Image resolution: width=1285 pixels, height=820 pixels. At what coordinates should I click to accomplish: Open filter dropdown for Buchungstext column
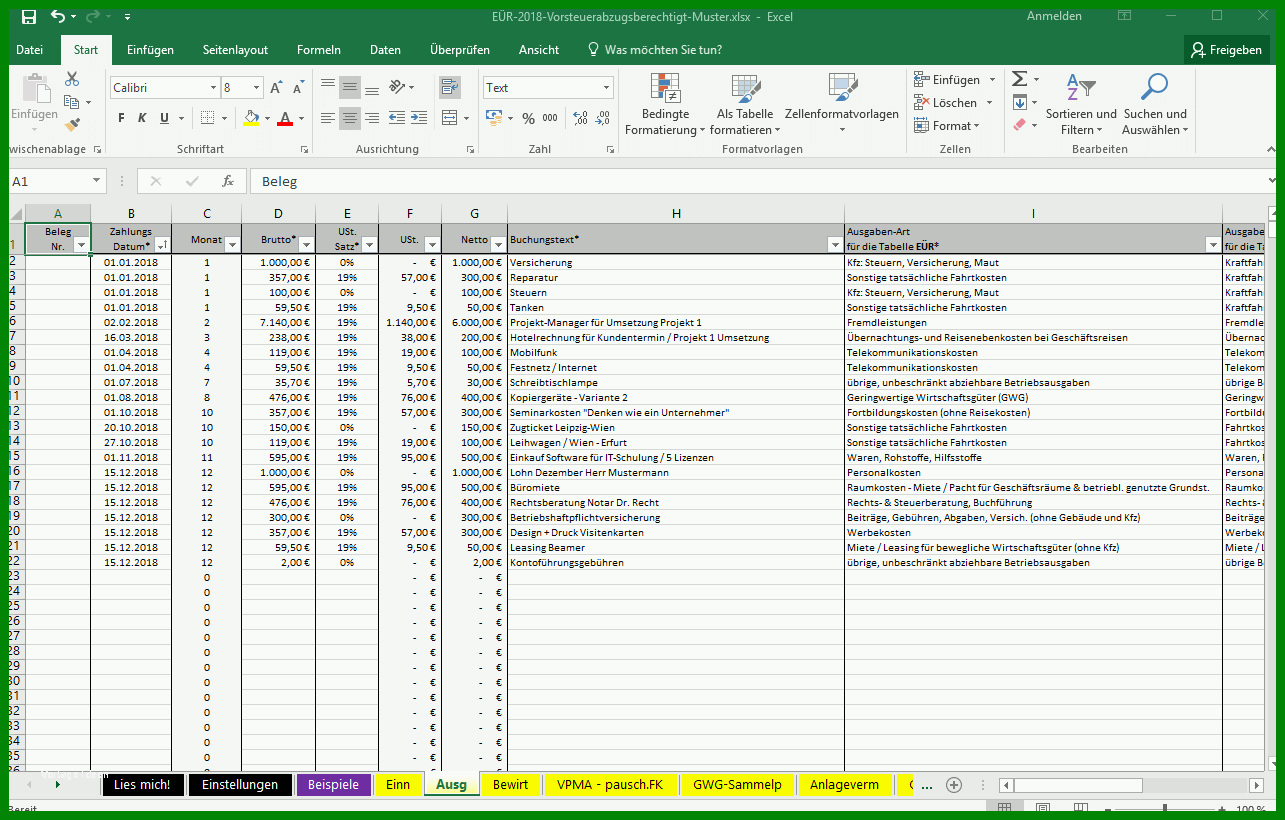[835, 245]
